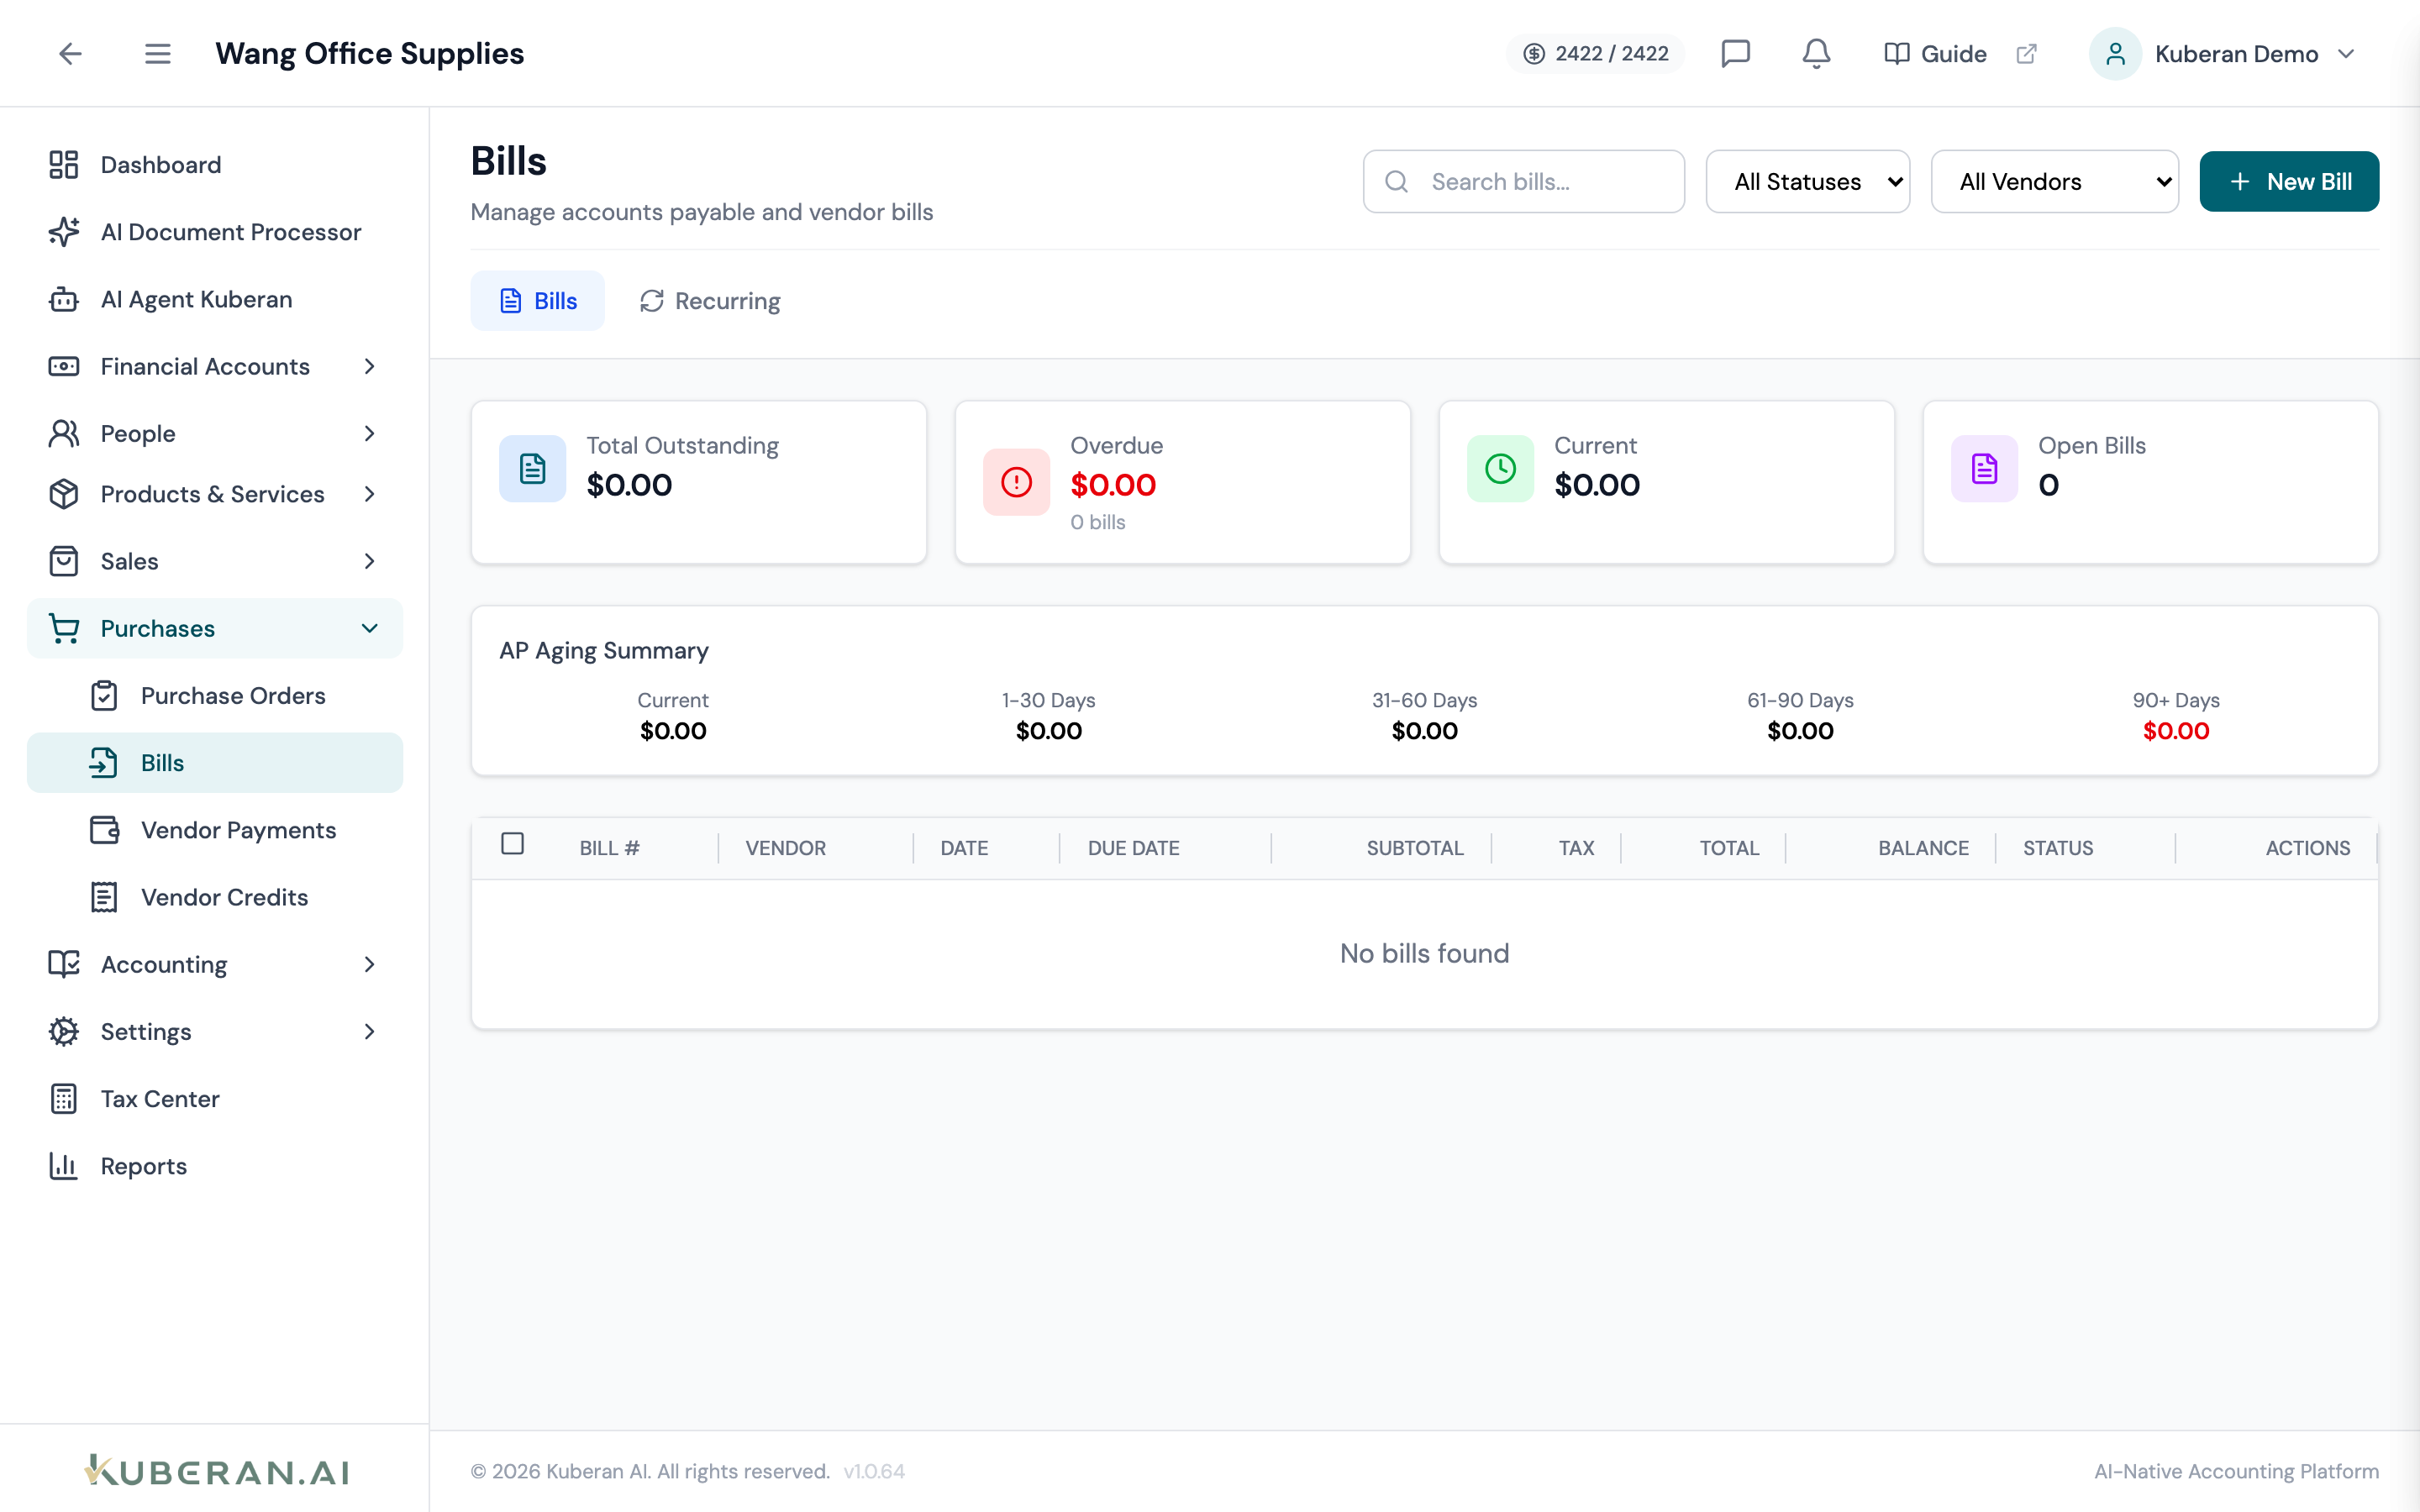Viewport: 2420px width, 1512px height.
Task: Click the Reports bar chart icon
Action: 64,1165
